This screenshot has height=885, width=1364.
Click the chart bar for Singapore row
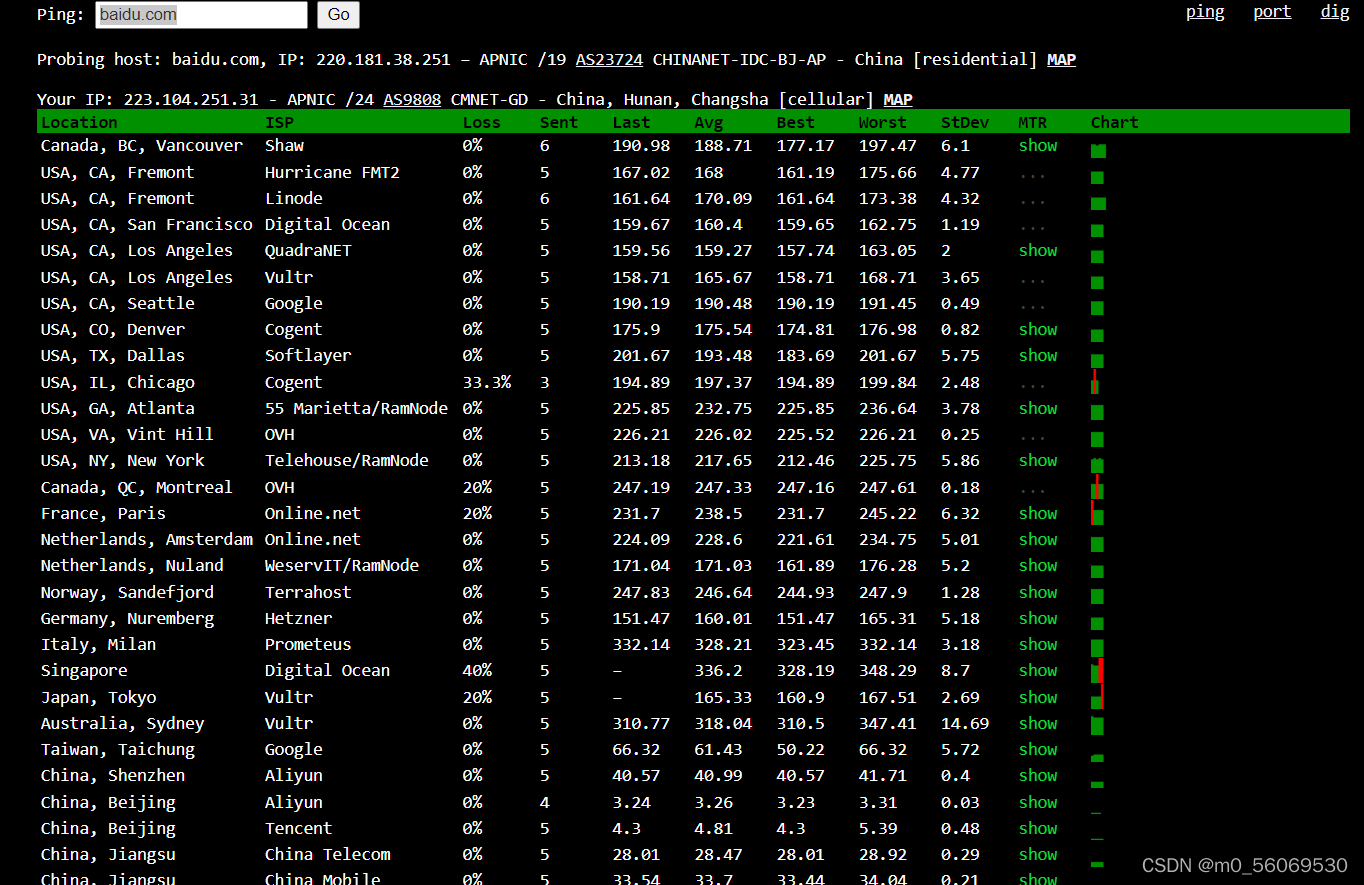(1098, 672)
